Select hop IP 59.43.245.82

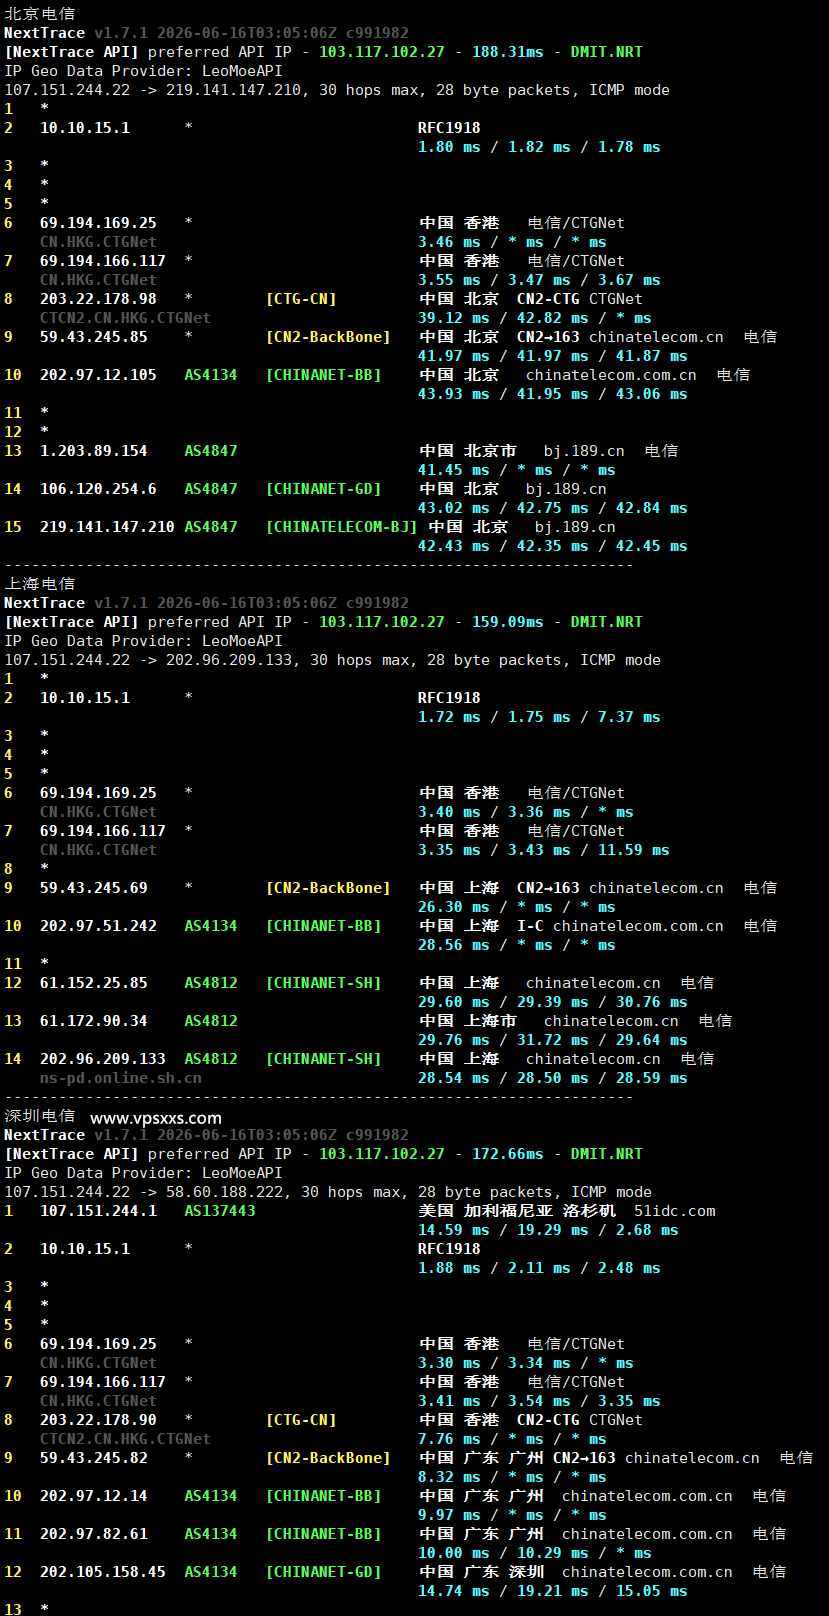(94, 1458)
